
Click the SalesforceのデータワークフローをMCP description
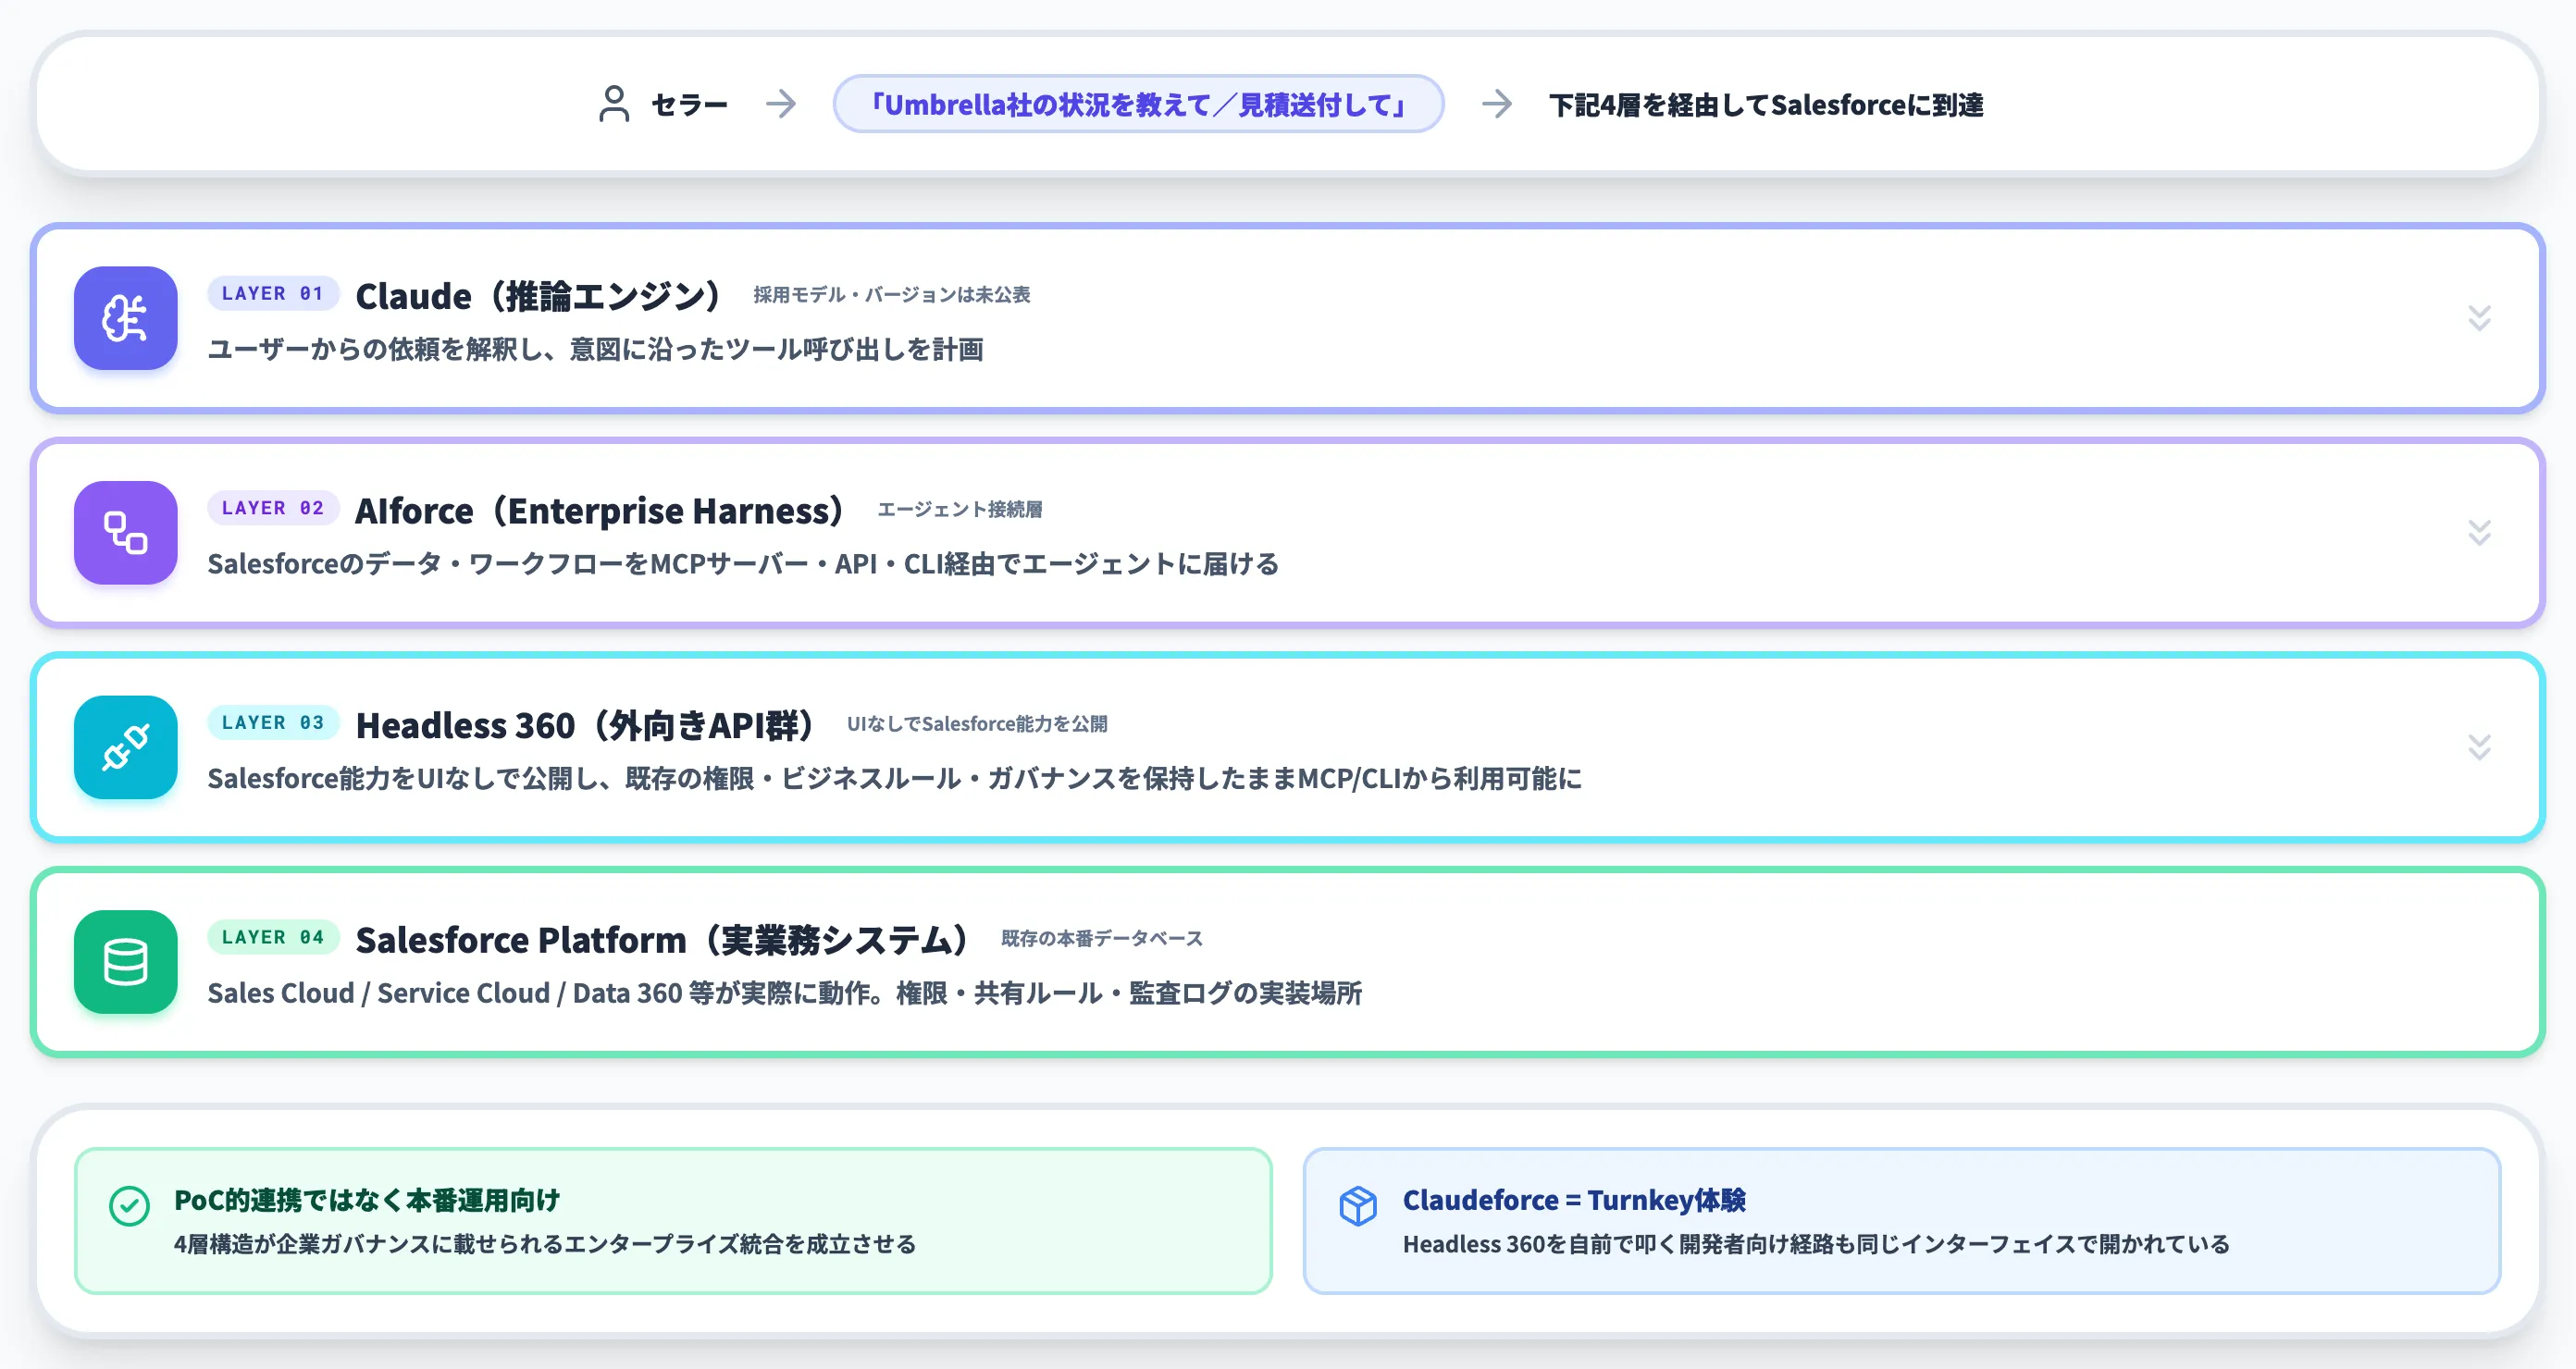743,564
